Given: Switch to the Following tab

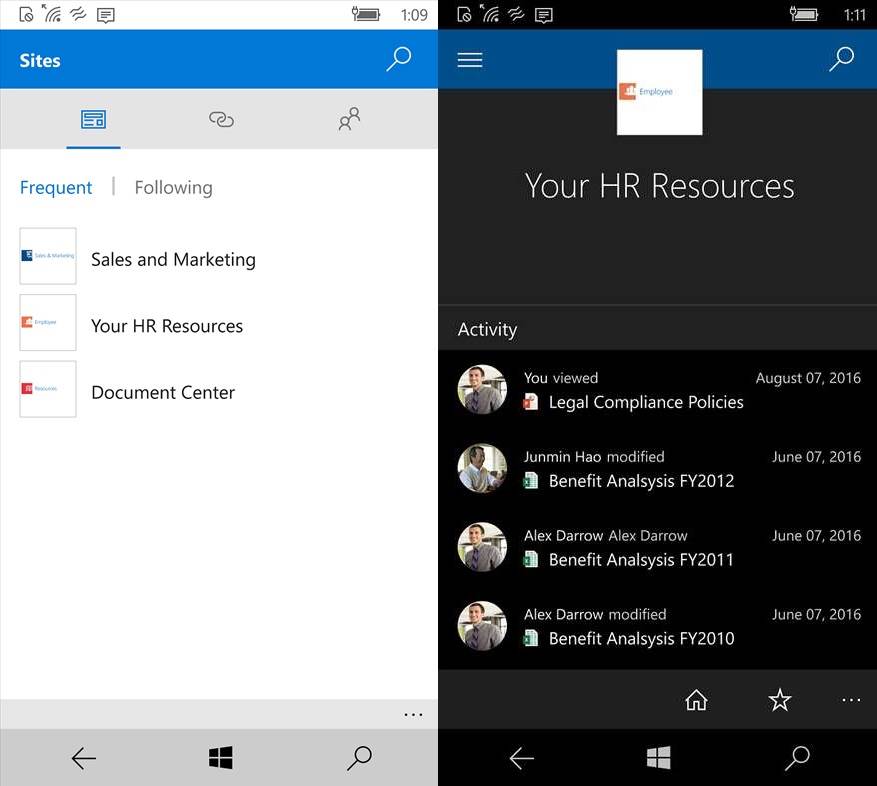Looking at the screenshot, I should tap(173, 187).
